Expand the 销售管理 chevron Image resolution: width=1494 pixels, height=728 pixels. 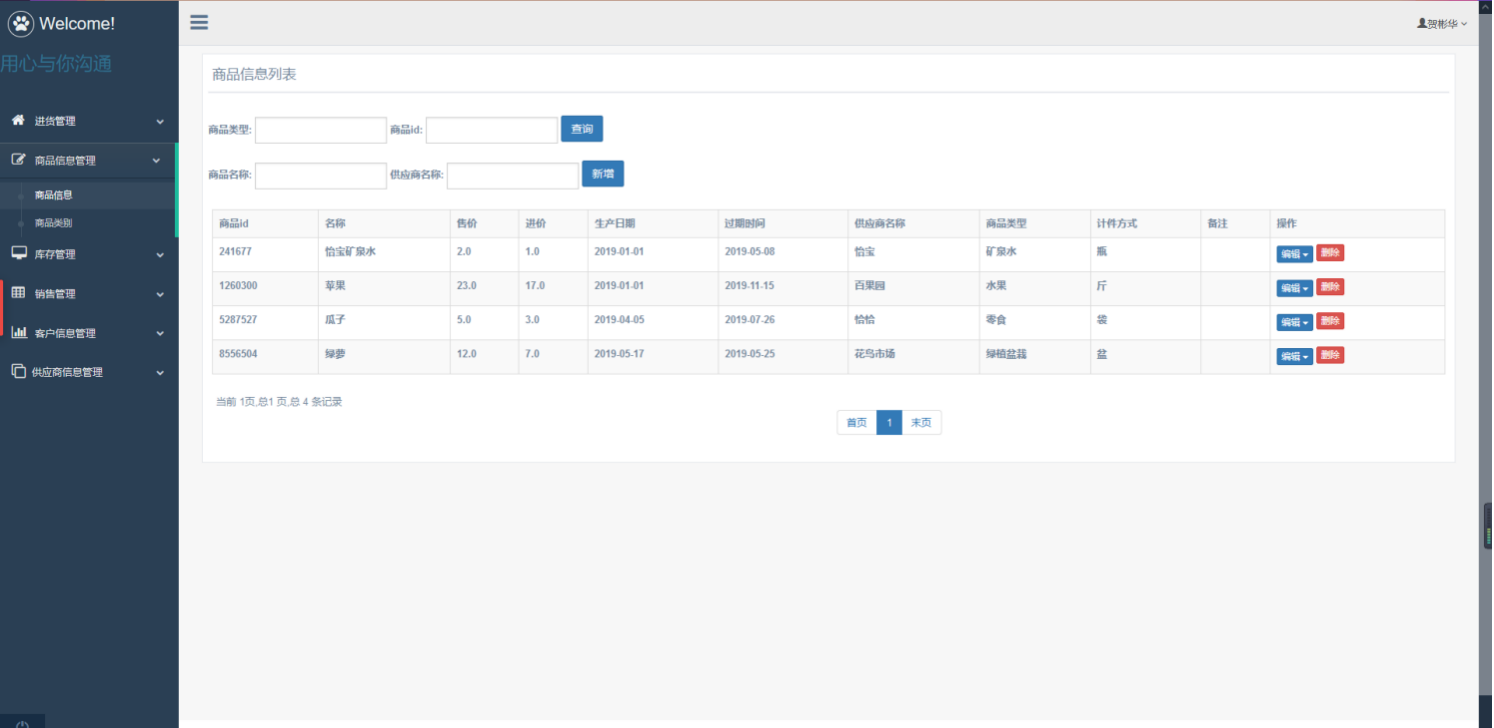click(x=160, y=294)
